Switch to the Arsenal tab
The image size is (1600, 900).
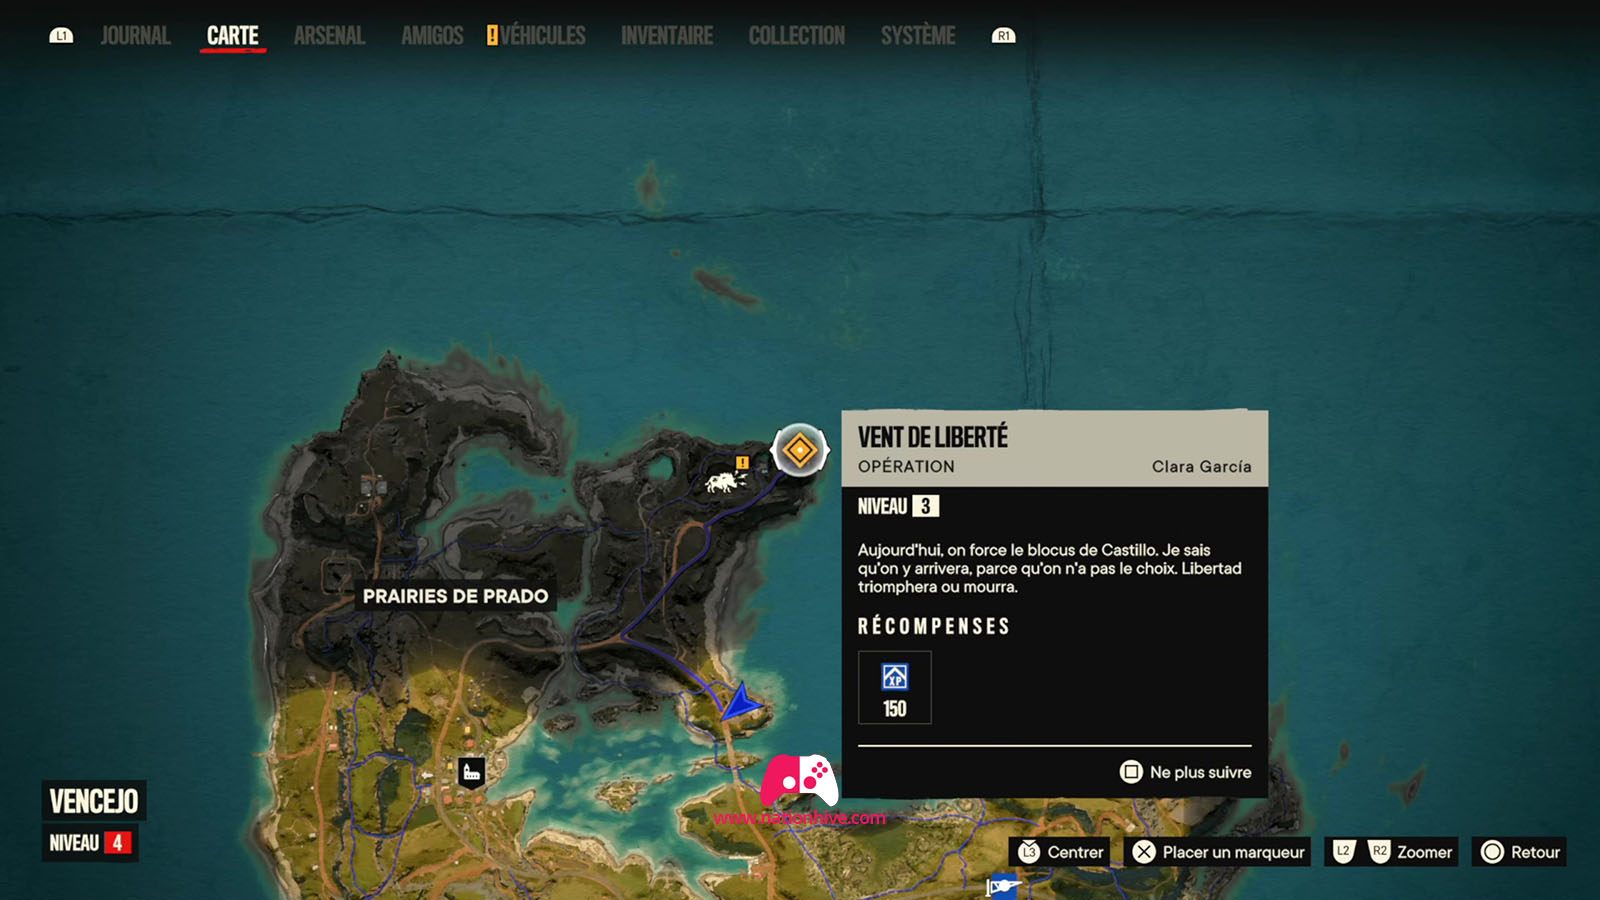(329, 36)
